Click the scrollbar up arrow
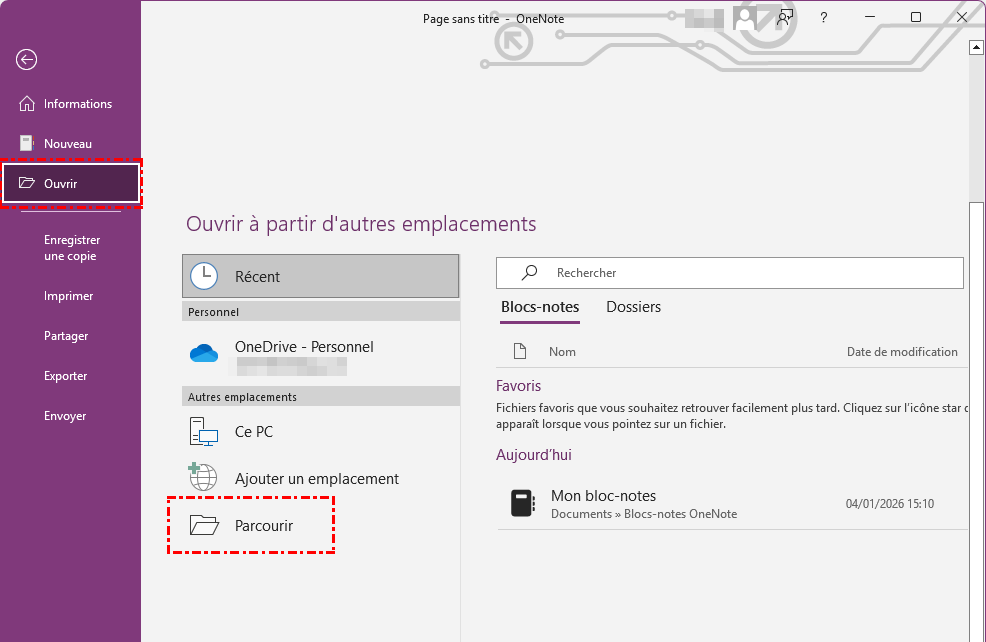This screenshot has height=642, width=986. click(x=977, y=47)
